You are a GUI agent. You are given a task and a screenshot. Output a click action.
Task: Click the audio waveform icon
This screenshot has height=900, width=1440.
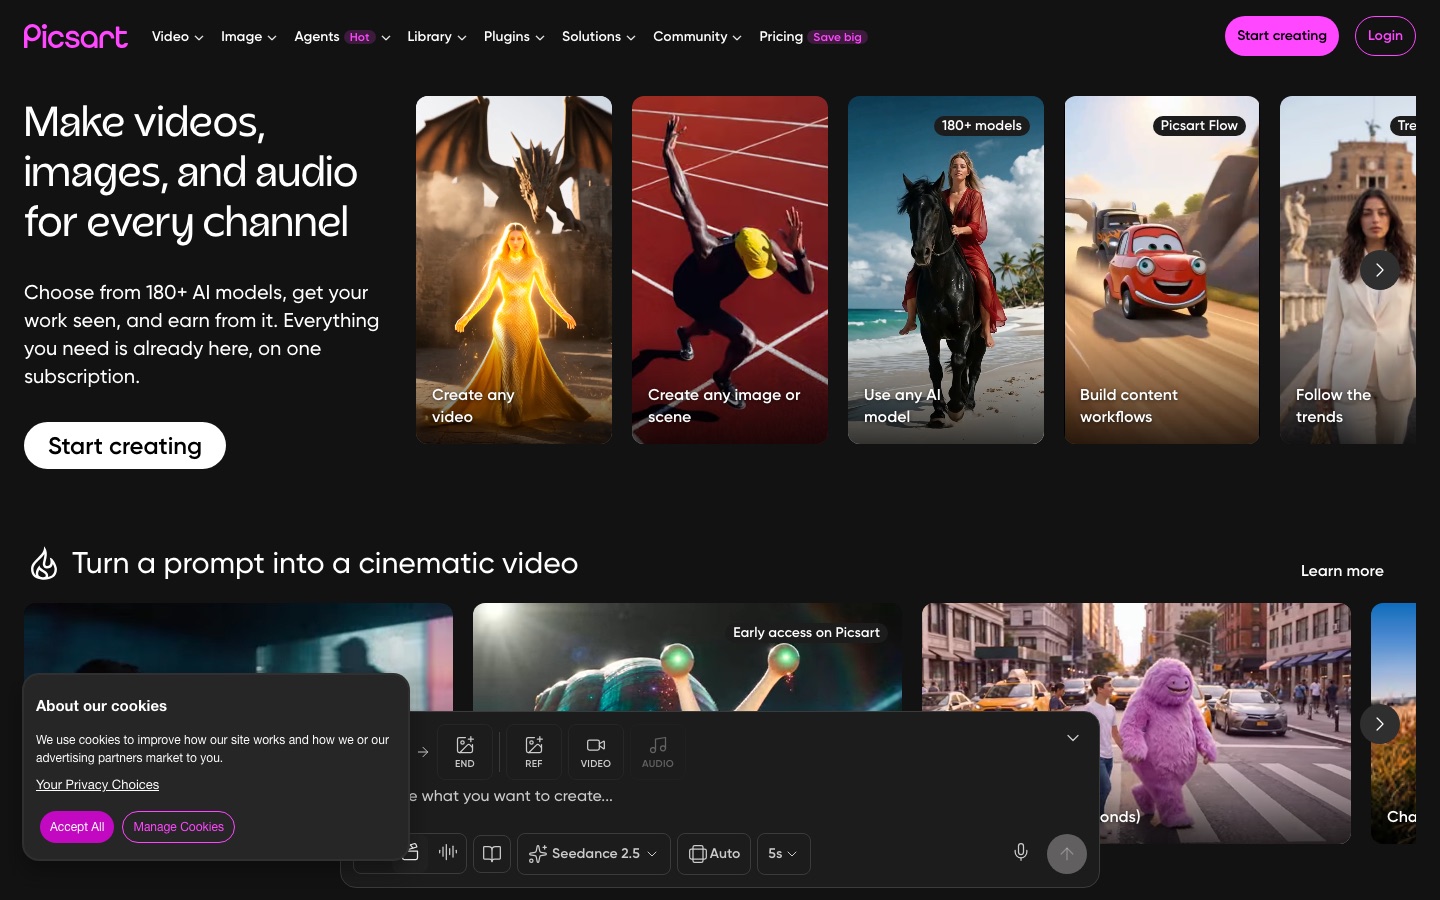(x=448, y=852)
